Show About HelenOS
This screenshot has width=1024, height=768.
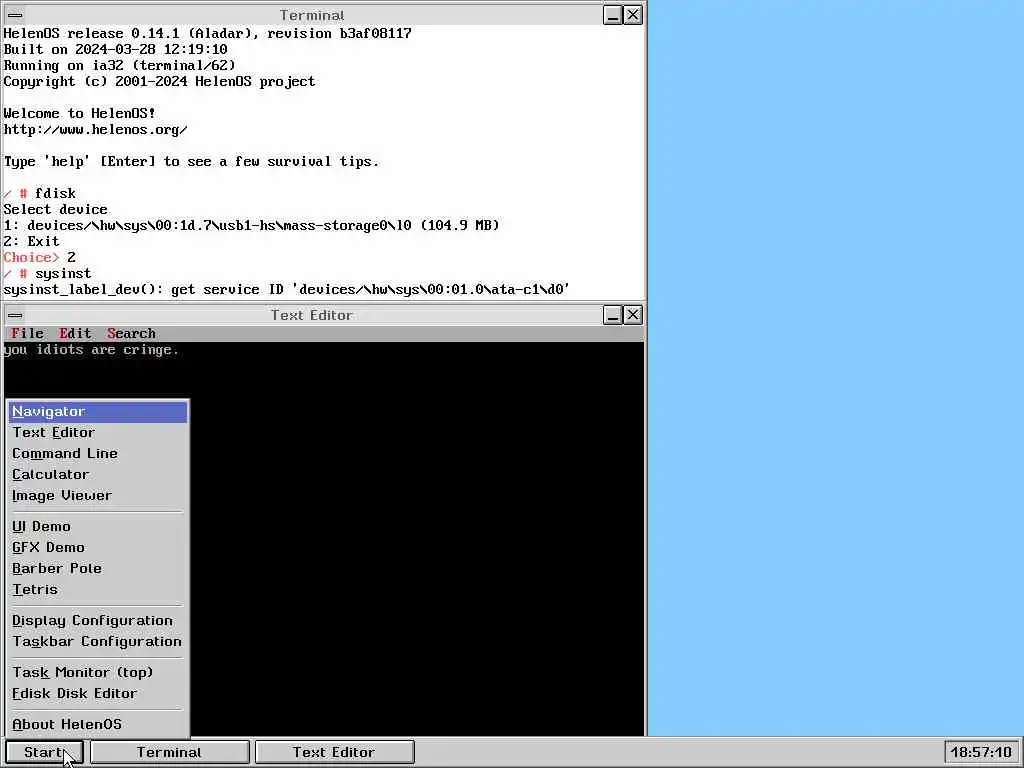[x=98, y=724]
